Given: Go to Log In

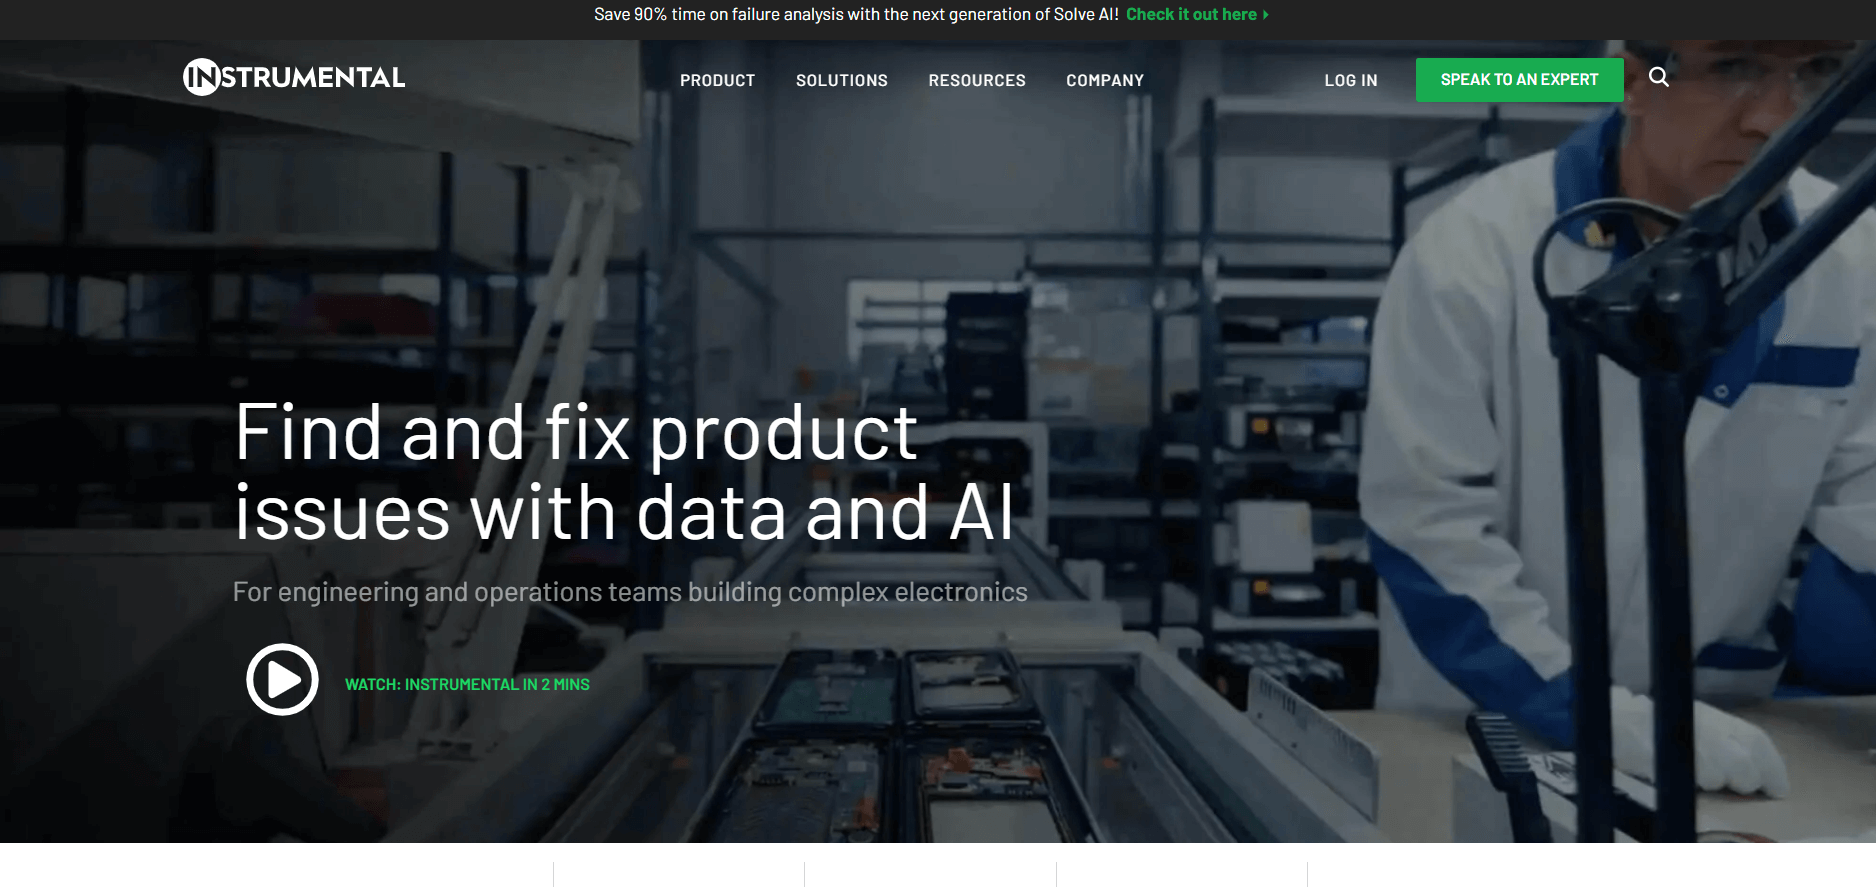Looking at the screenshot, I should click(x=1350, y=80).
